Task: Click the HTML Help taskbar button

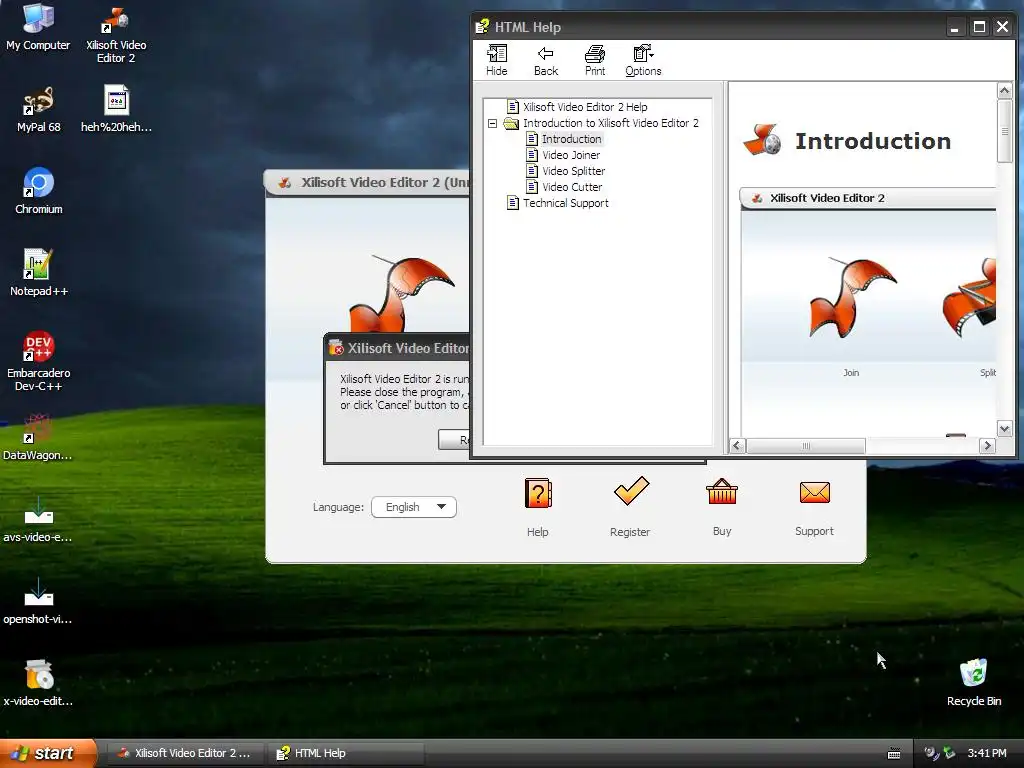Action: click(346, 753)
